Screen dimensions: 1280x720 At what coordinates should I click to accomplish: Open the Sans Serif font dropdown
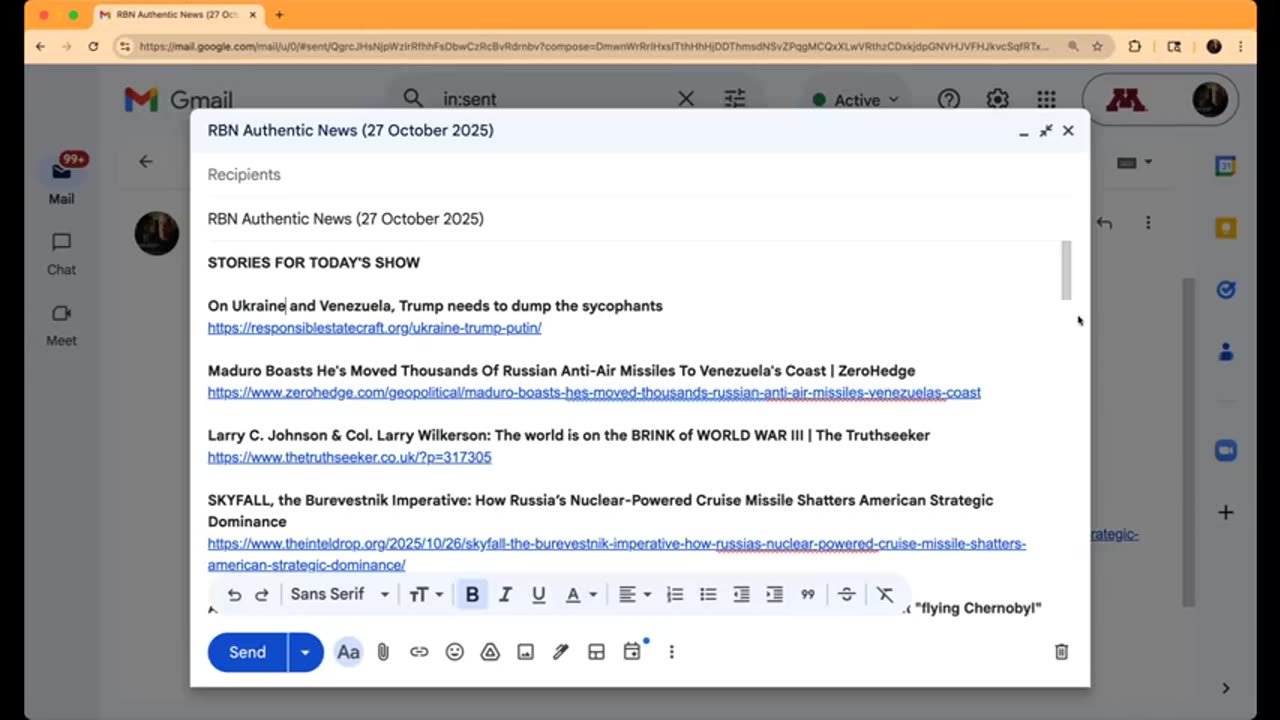click(340, 594)
